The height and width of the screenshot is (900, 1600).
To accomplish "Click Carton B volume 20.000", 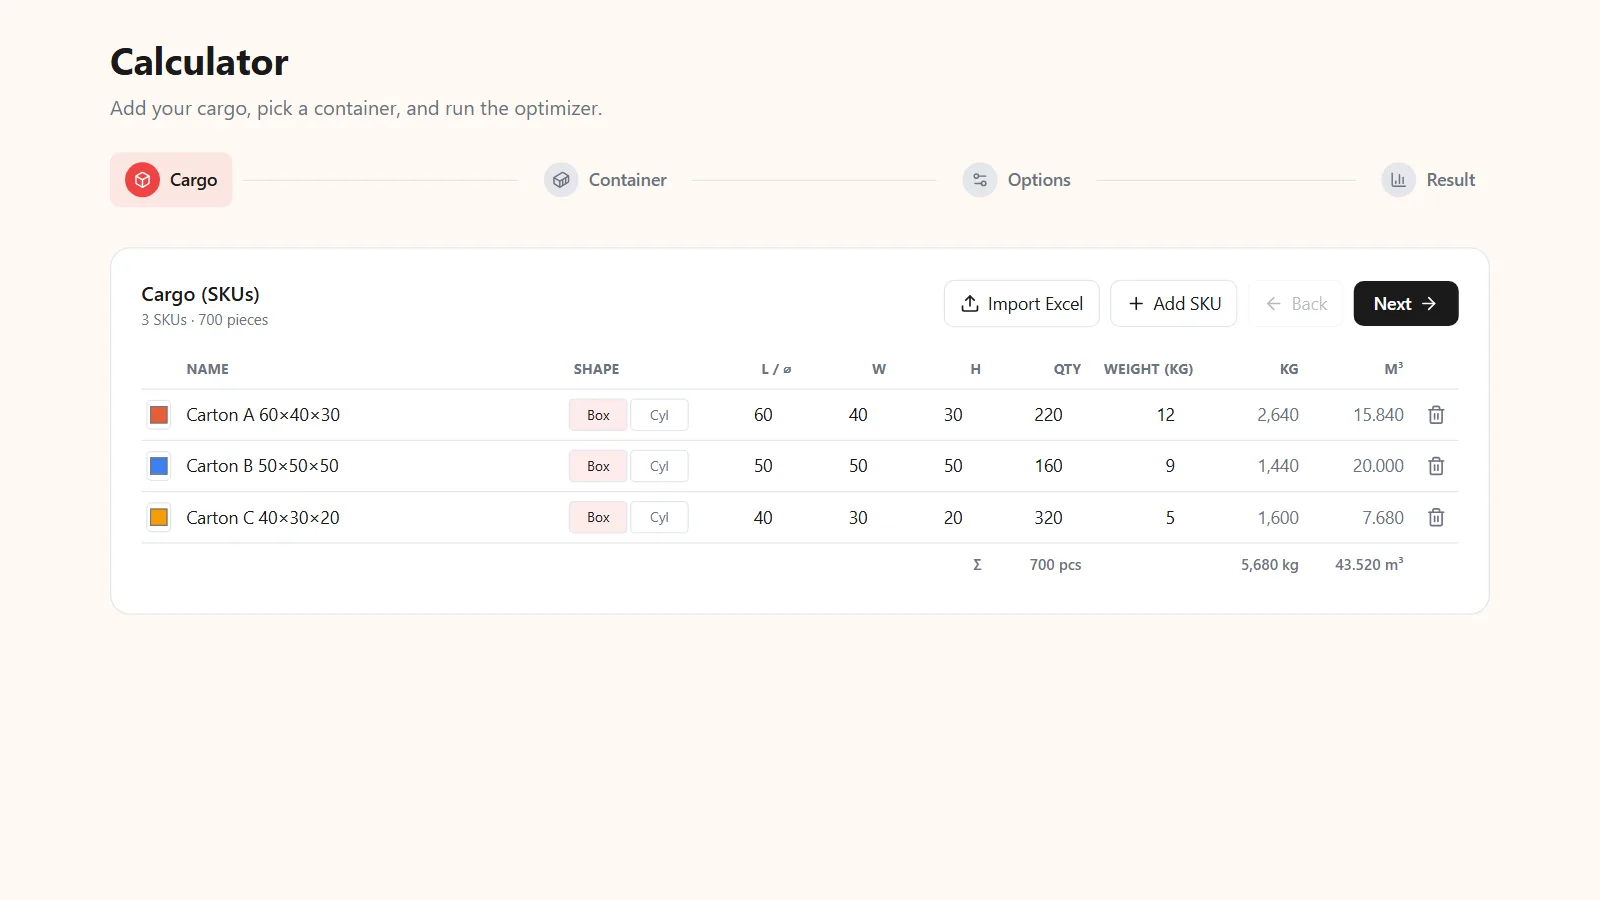I will 1378,466.
